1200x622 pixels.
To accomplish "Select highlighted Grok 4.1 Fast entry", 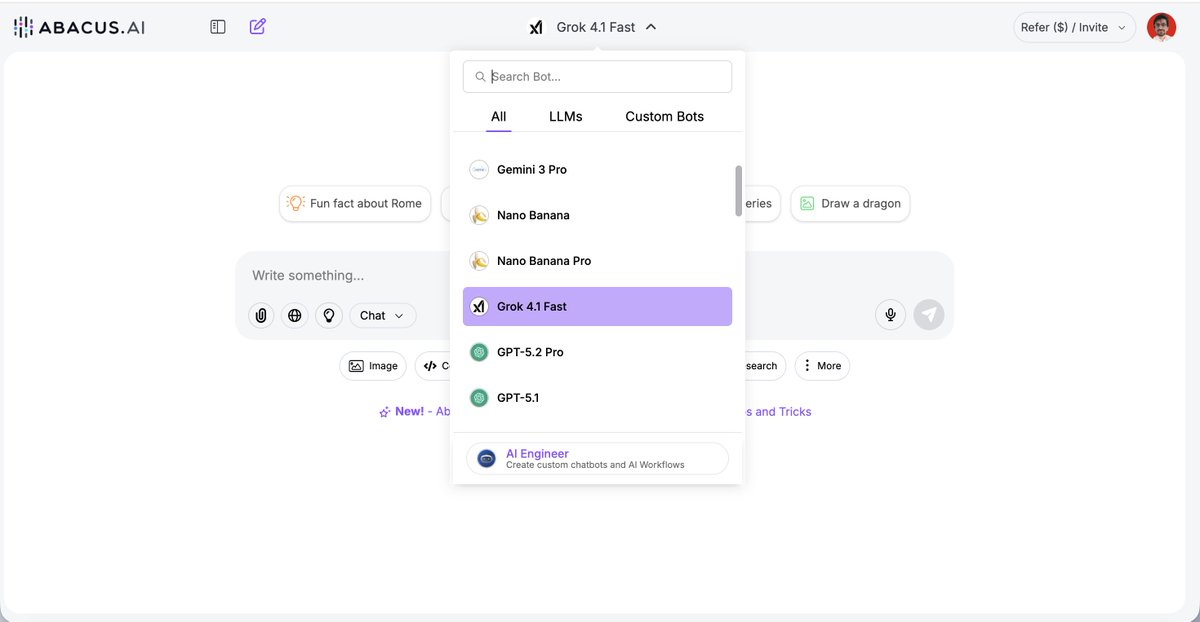I will 597,307.
